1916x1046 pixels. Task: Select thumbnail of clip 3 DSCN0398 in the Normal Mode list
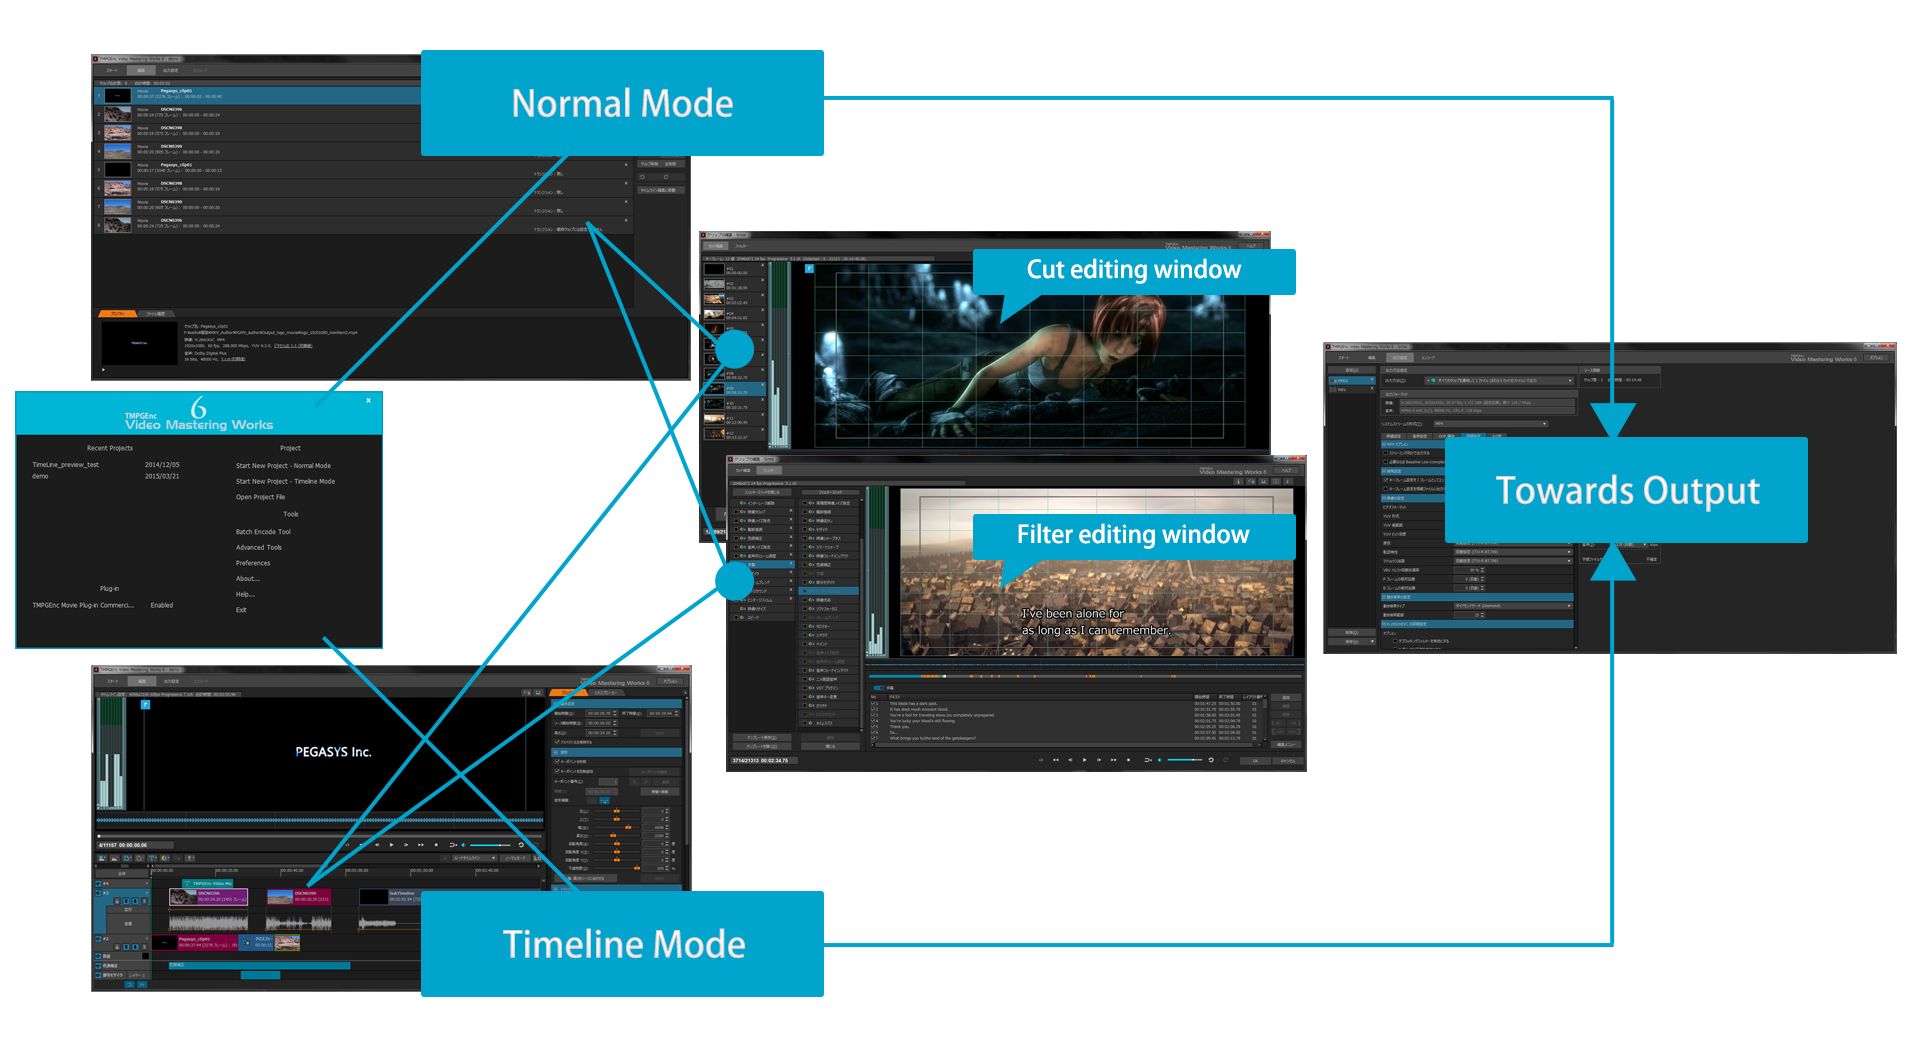(118, 133)
